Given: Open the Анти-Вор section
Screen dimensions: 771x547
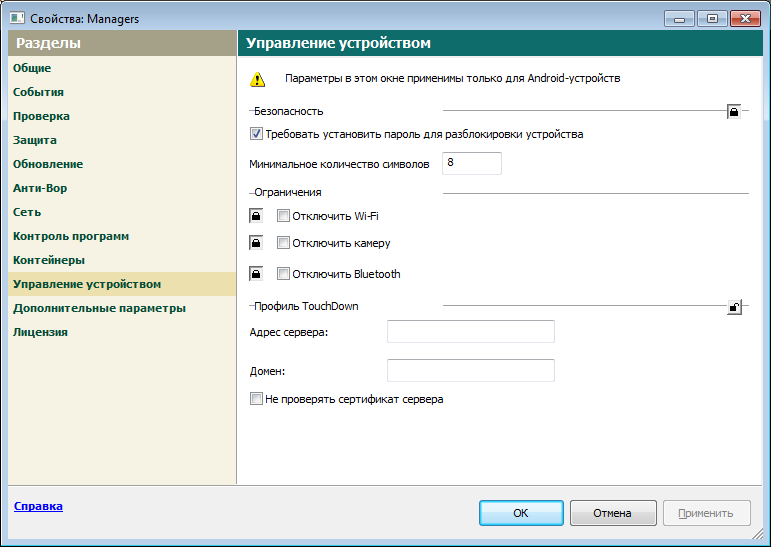Looking at the screenshot, I should tap(40, 188).
